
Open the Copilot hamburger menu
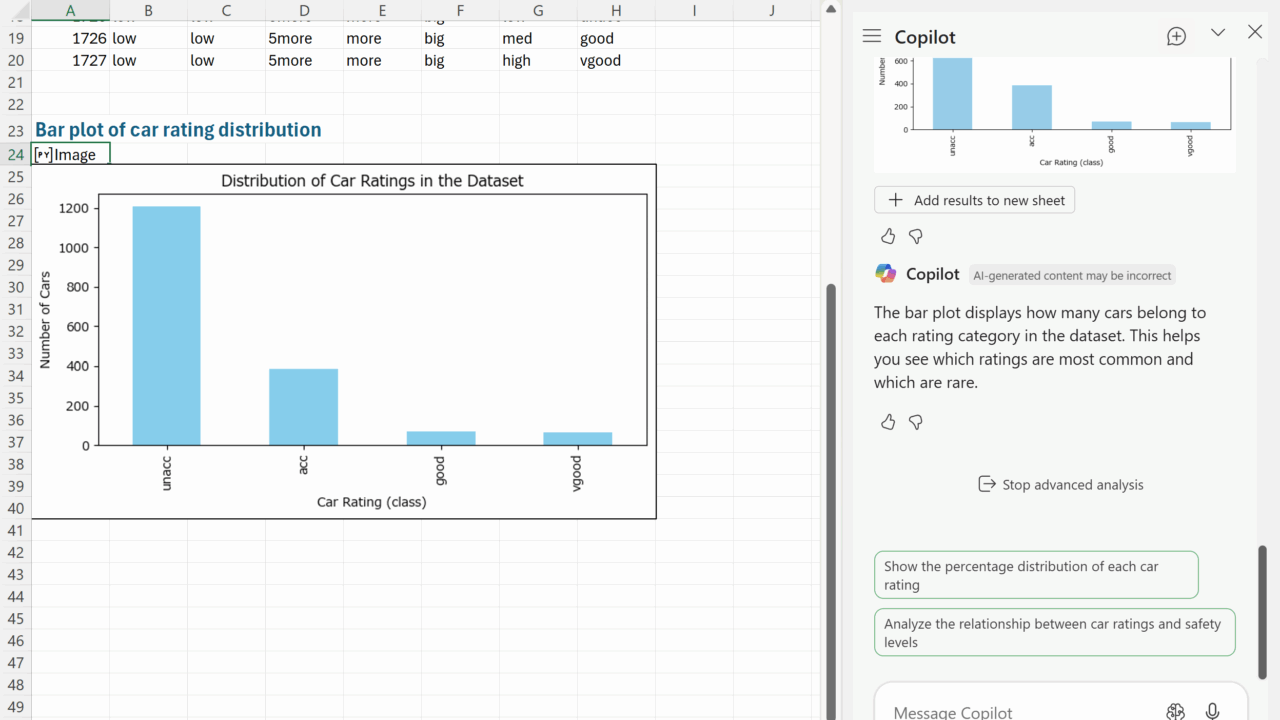pos(871,36)
